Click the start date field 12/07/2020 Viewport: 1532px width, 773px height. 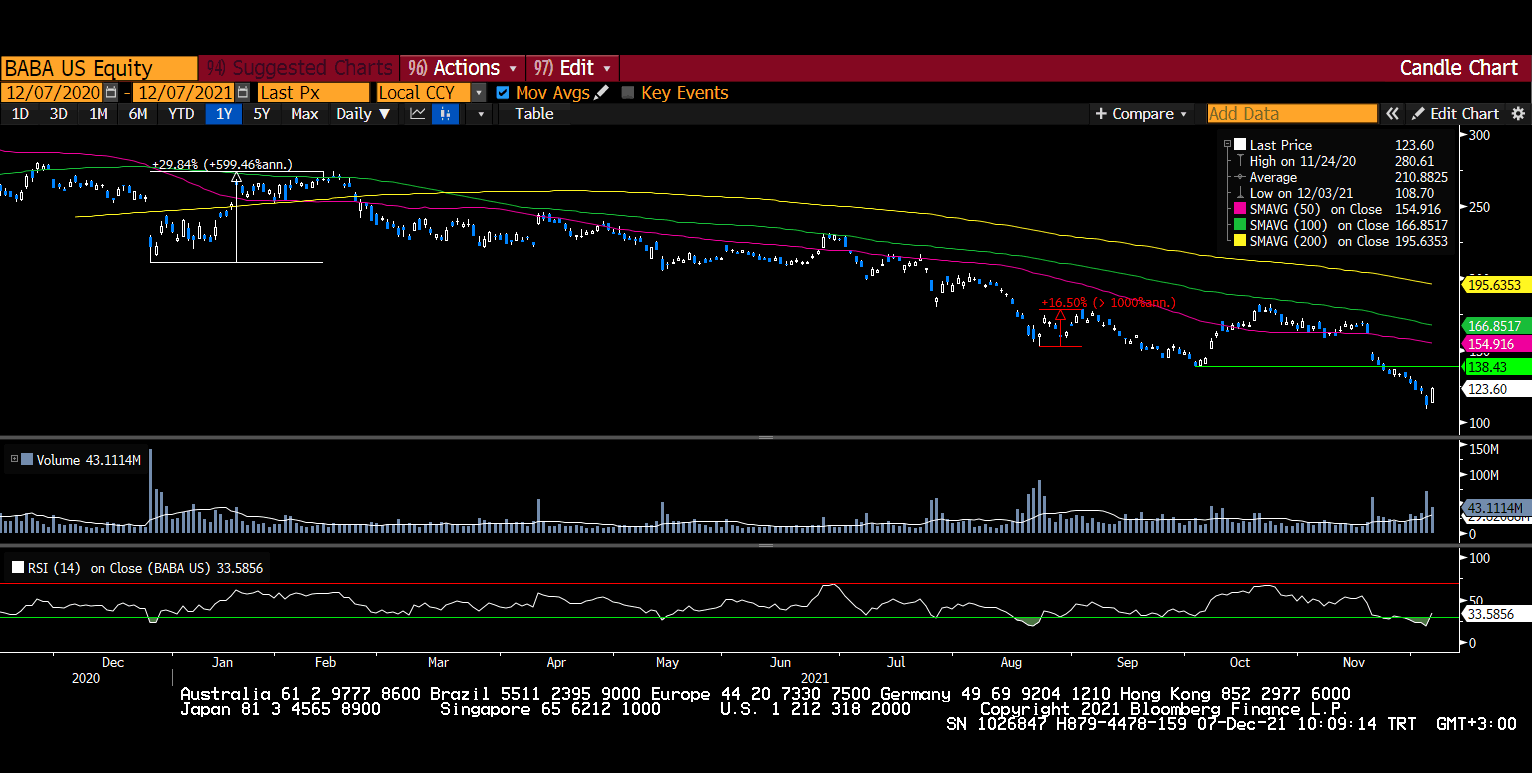point(53,92)
